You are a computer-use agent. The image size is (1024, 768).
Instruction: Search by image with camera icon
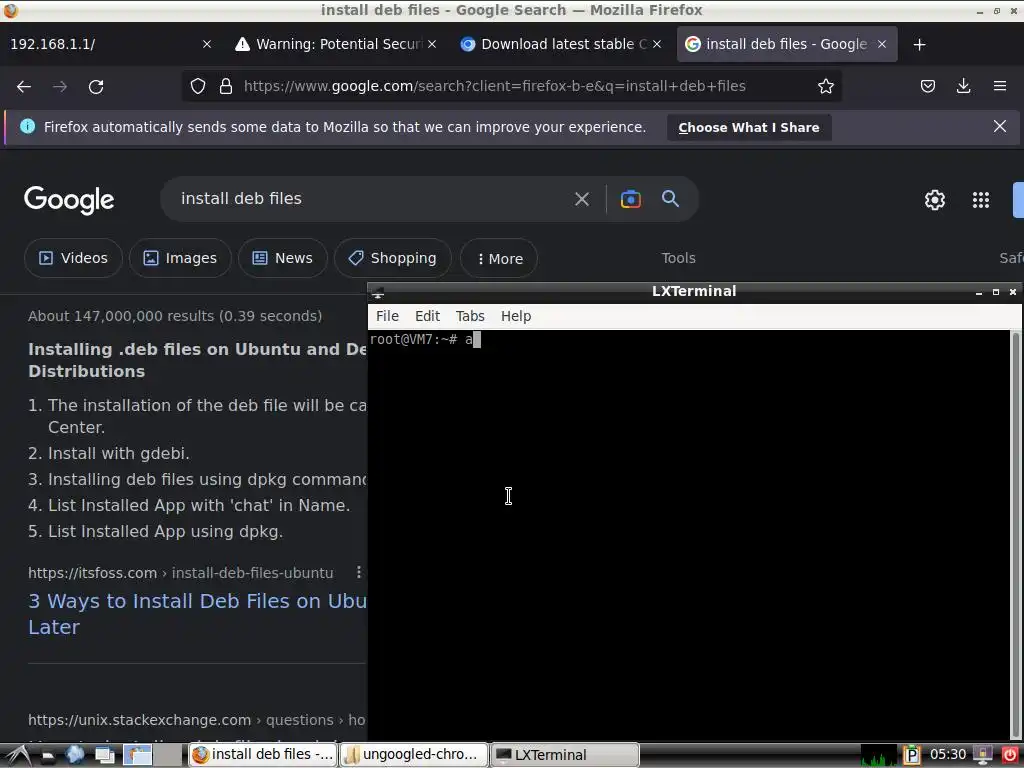631,199
